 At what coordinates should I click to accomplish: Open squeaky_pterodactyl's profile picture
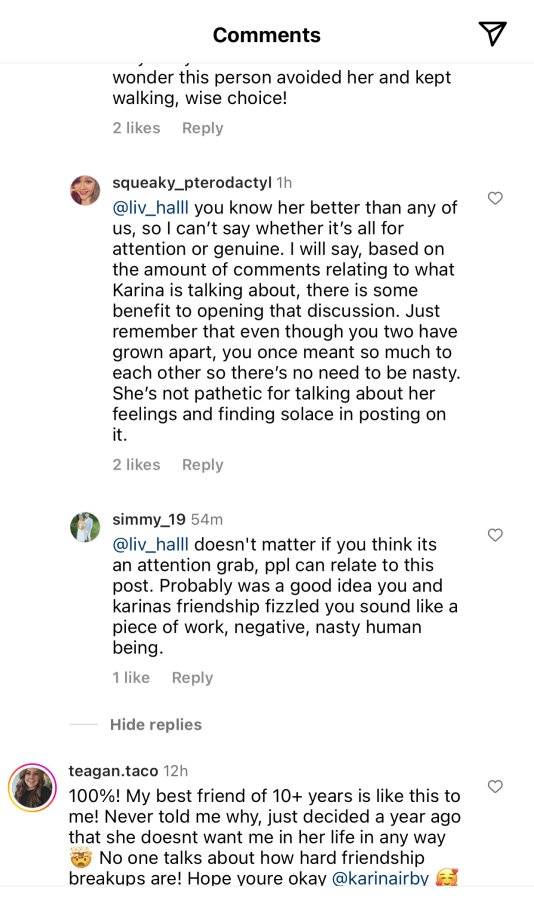point(85,190)
